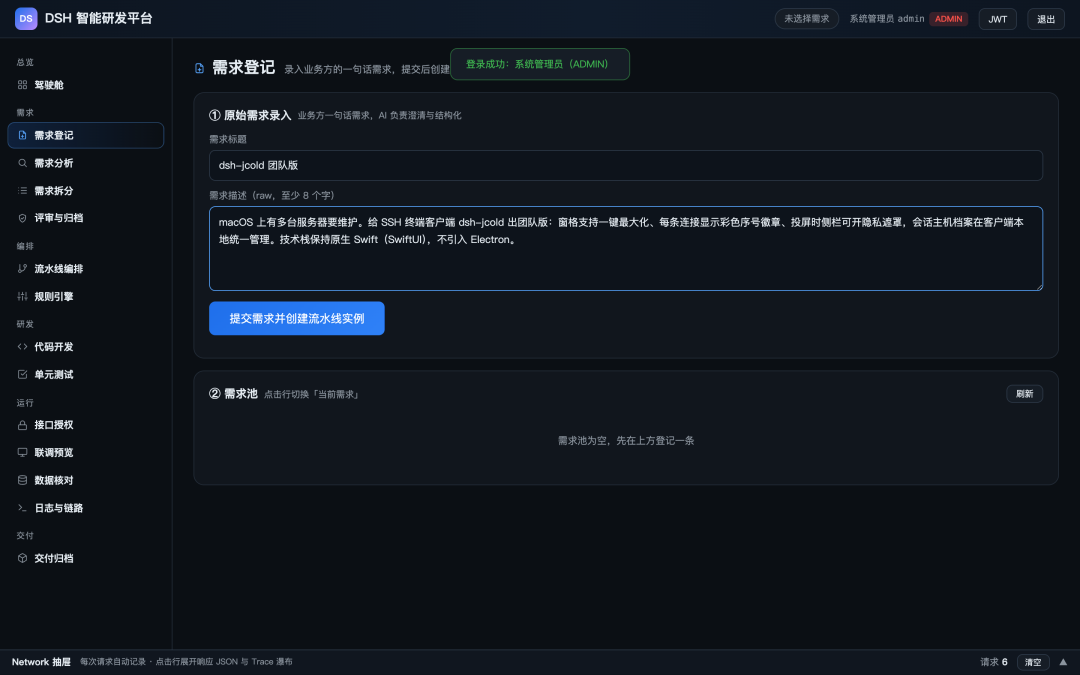Image resolution: width=1080 pixels, height=675 pixels.
Task: Click the ① 原始需求录入 heading
Action: coord(250,115)
